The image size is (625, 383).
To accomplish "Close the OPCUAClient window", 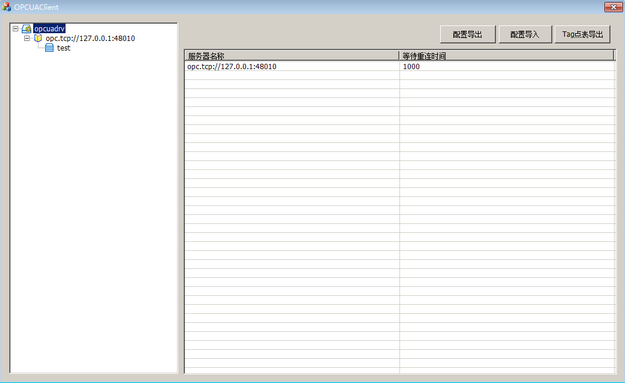I will pyautogui.click(x=613, y=7).
